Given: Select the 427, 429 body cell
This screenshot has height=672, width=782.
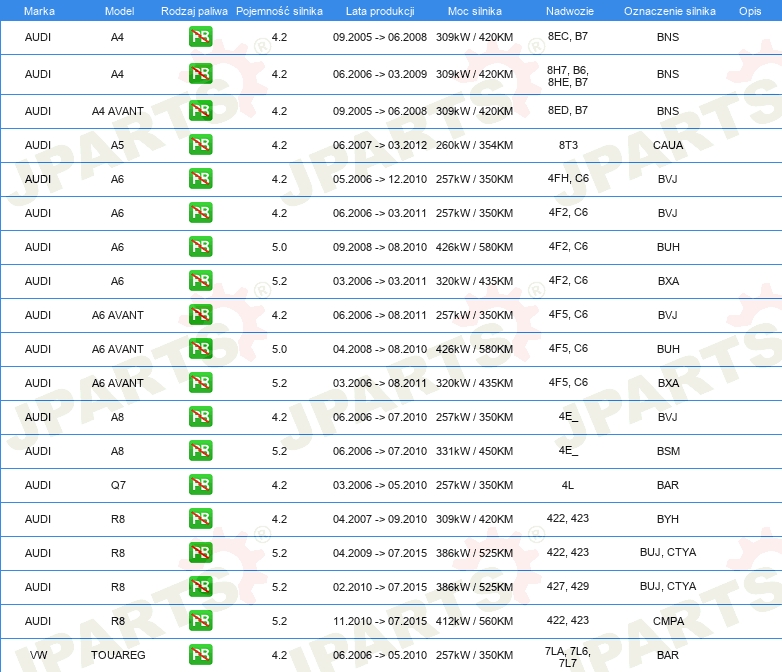Looking at the screenshot, I should pyautogui.click(x=568, y=586).
